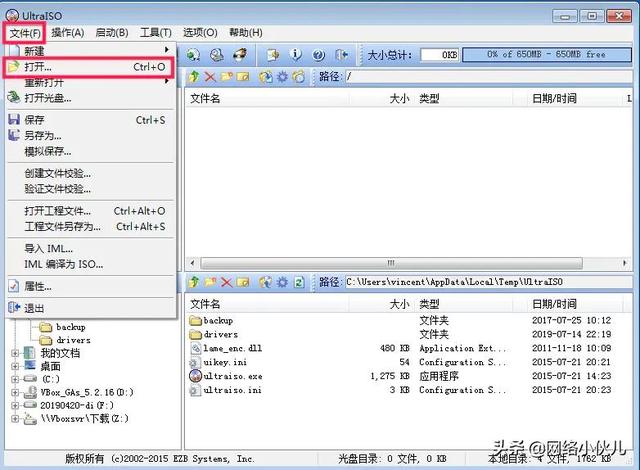Click the 650MB capacity progress bar
Screen dimensions: 640x470
coord(547,55)
